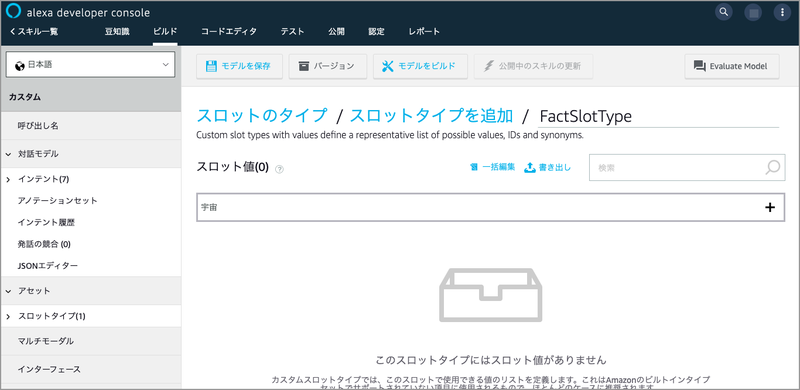Viewport: 800px width, 390px height.
Task: Click the slot value field containing 宇宙
Action: pos(490,207)
